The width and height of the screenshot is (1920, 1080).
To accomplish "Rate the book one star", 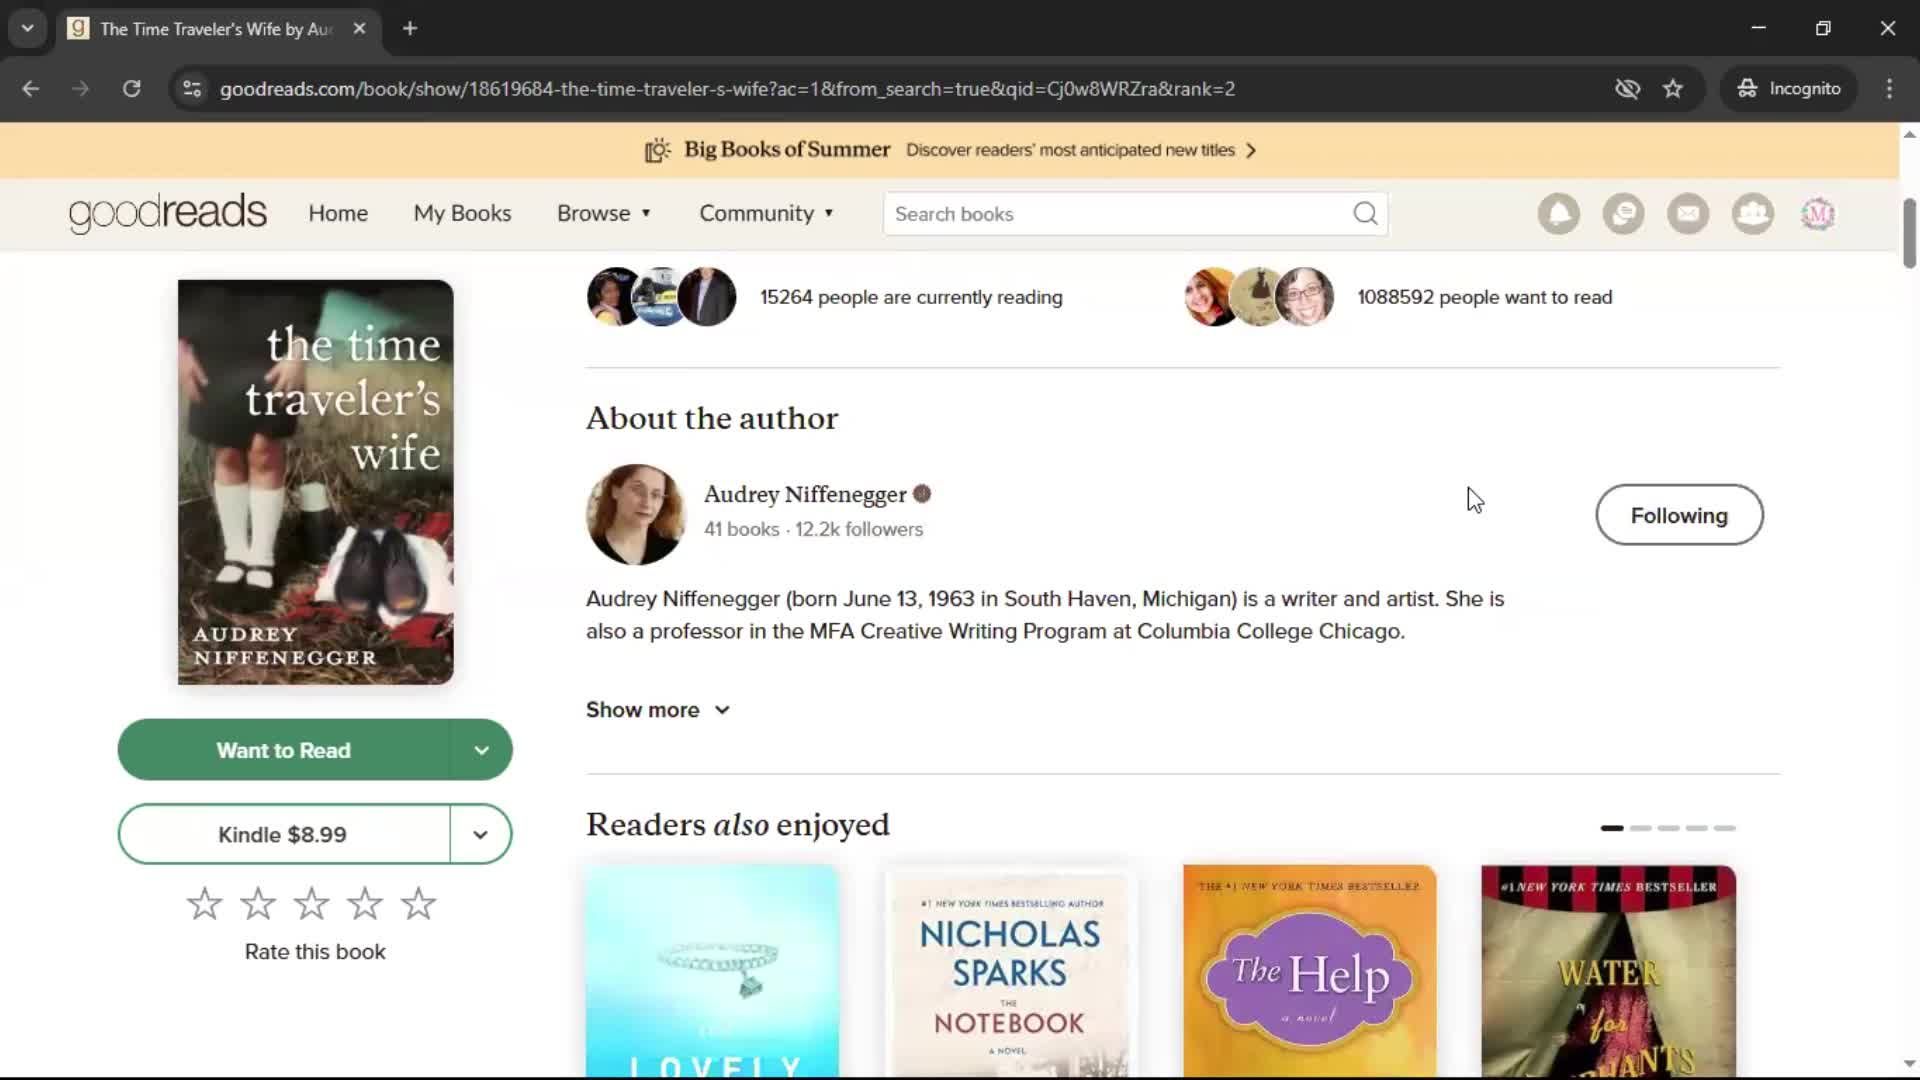I will click(204, 904).
